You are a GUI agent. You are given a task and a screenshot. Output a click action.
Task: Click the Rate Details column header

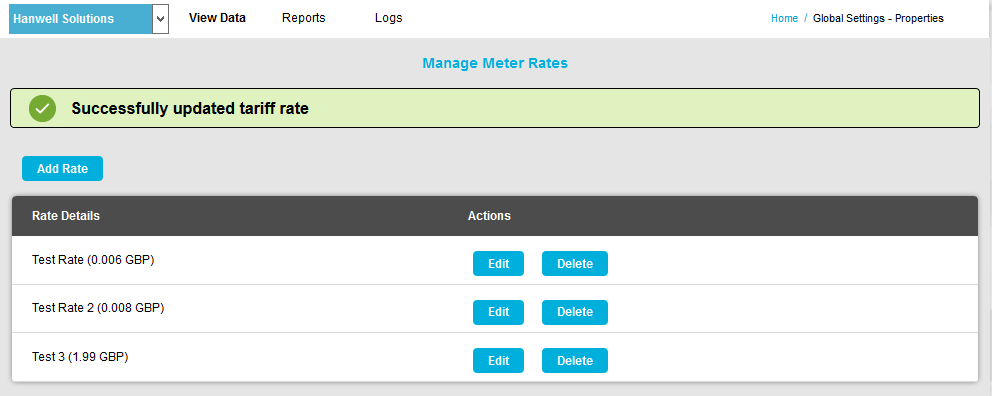coord(66,216)
